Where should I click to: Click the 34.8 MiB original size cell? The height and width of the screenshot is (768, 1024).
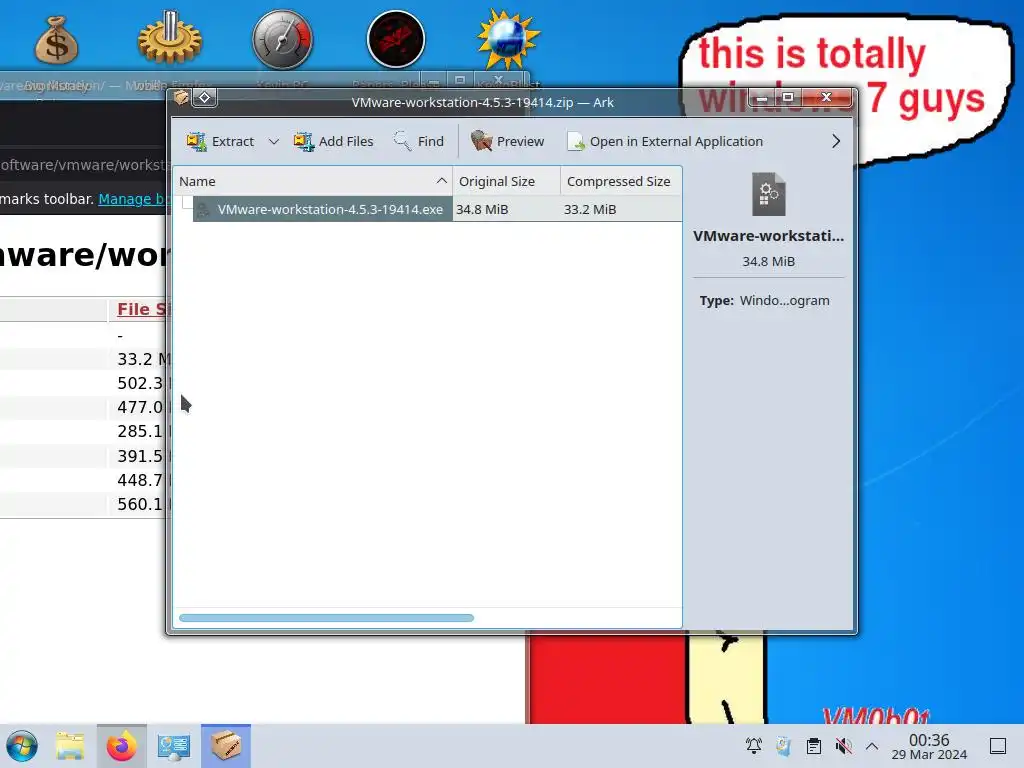tap(482, 209)
